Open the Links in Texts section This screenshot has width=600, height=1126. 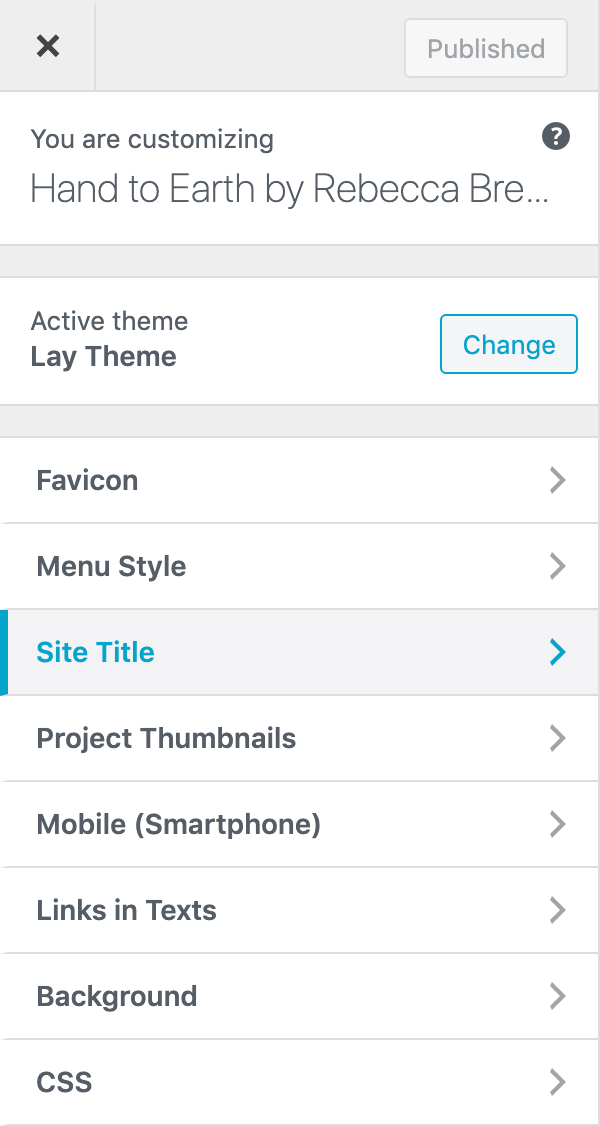coord(126,910)
